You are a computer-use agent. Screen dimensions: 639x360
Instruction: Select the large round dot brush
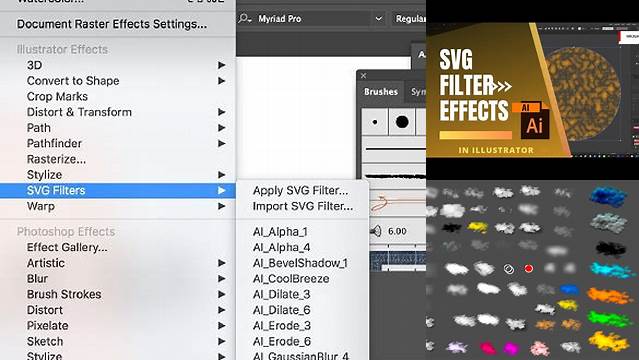click(402, 122)
